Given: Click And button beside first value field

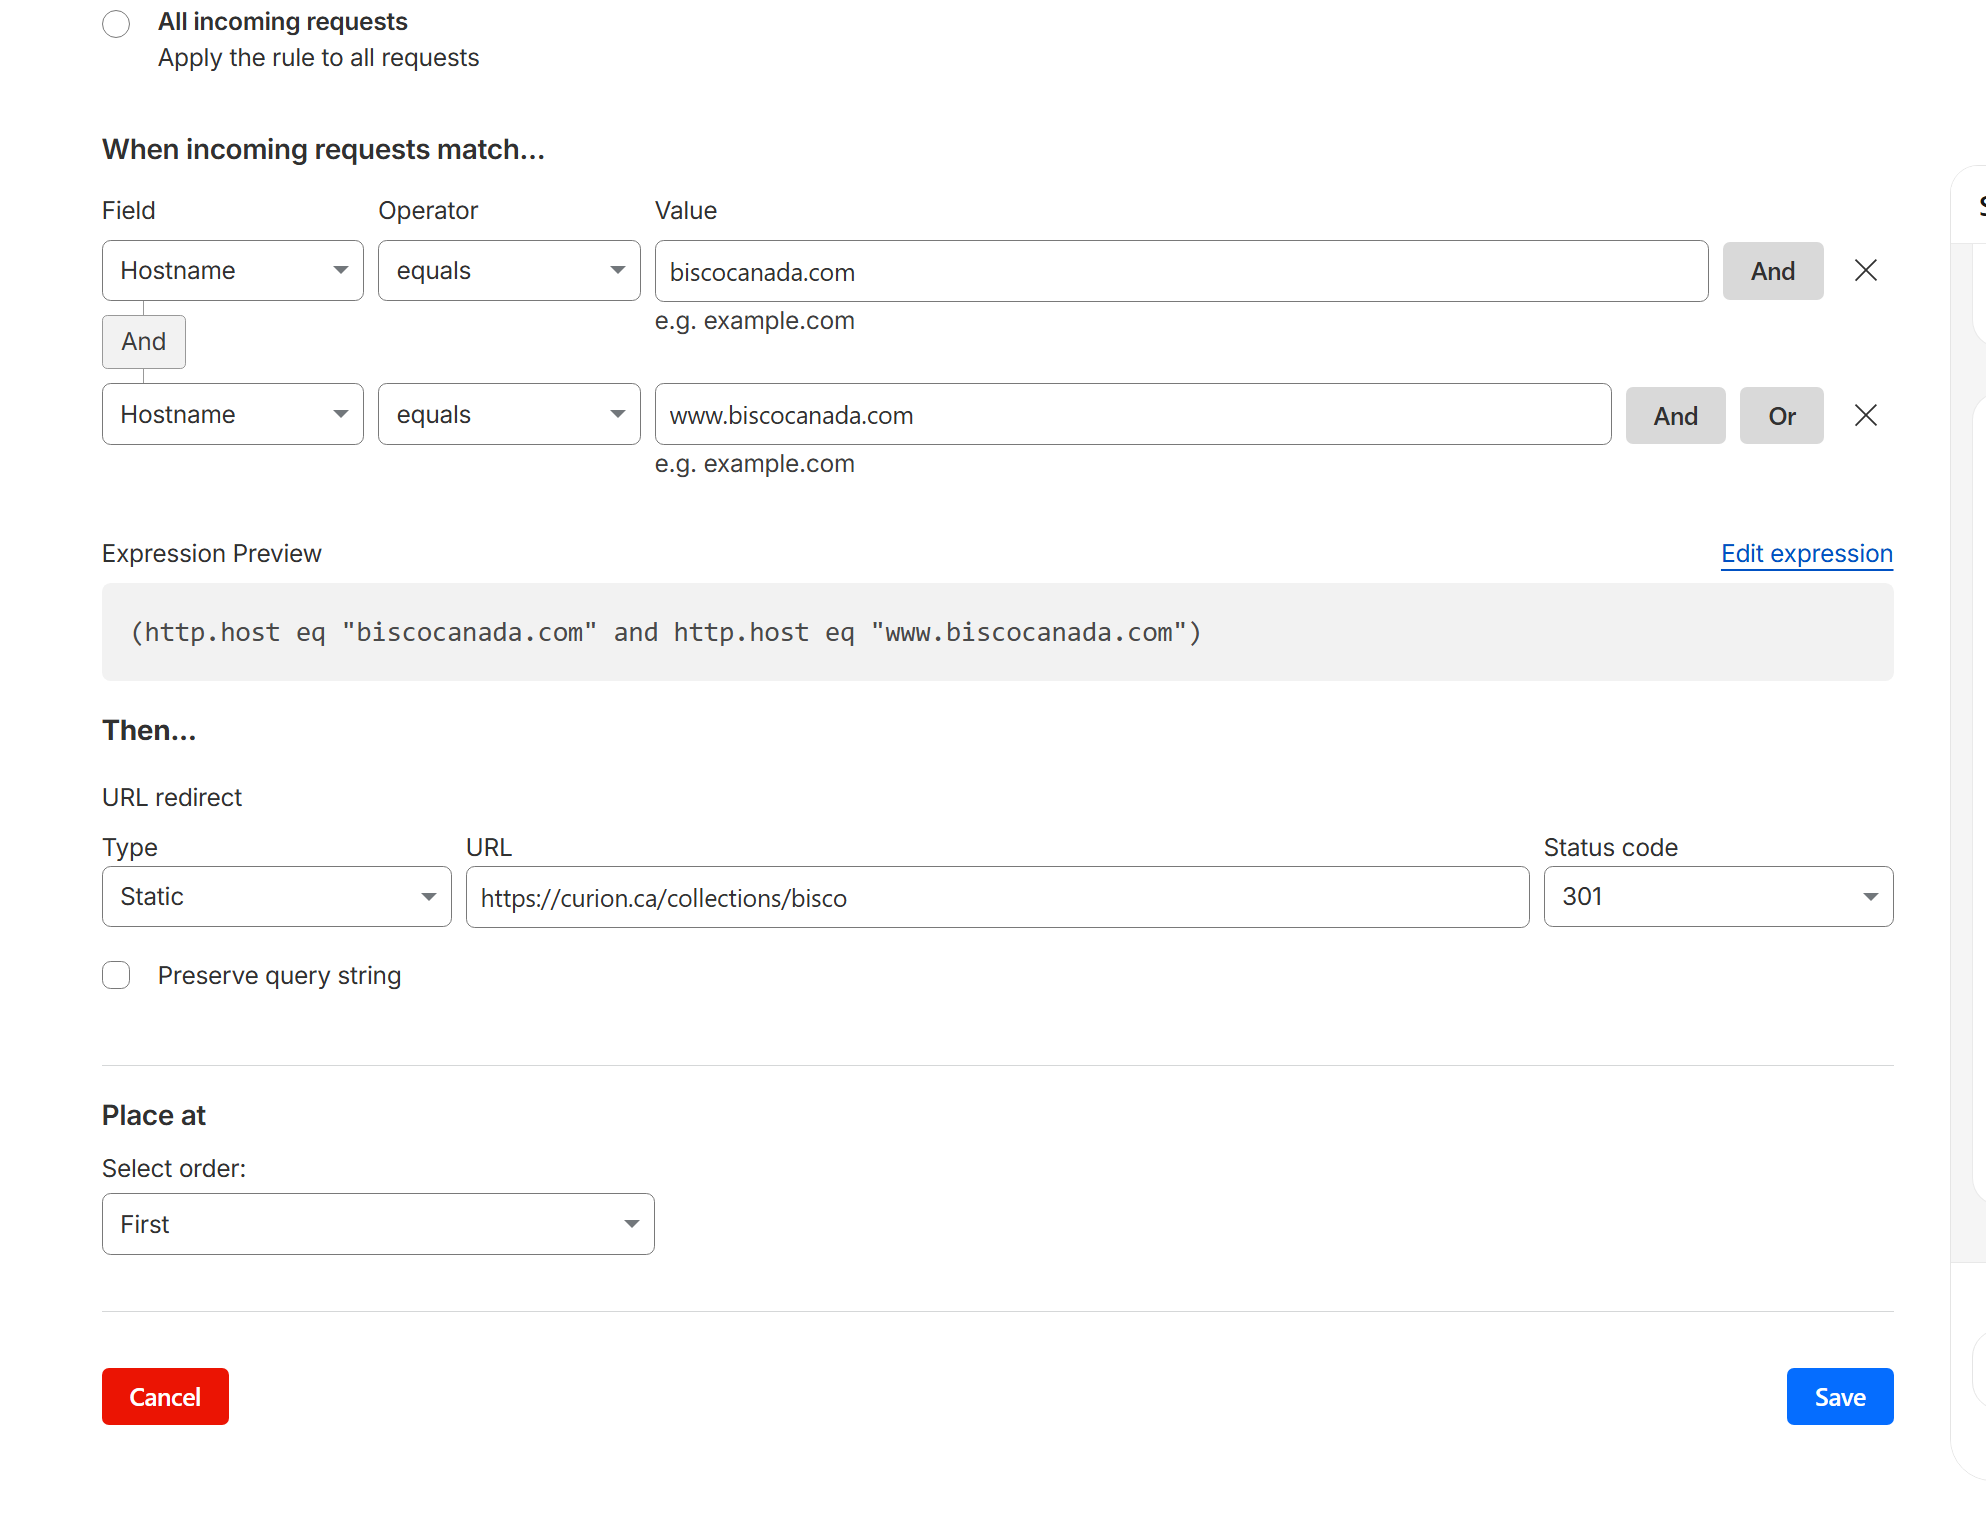Looking at the screenshot, I should click(x=1772, y=271).
